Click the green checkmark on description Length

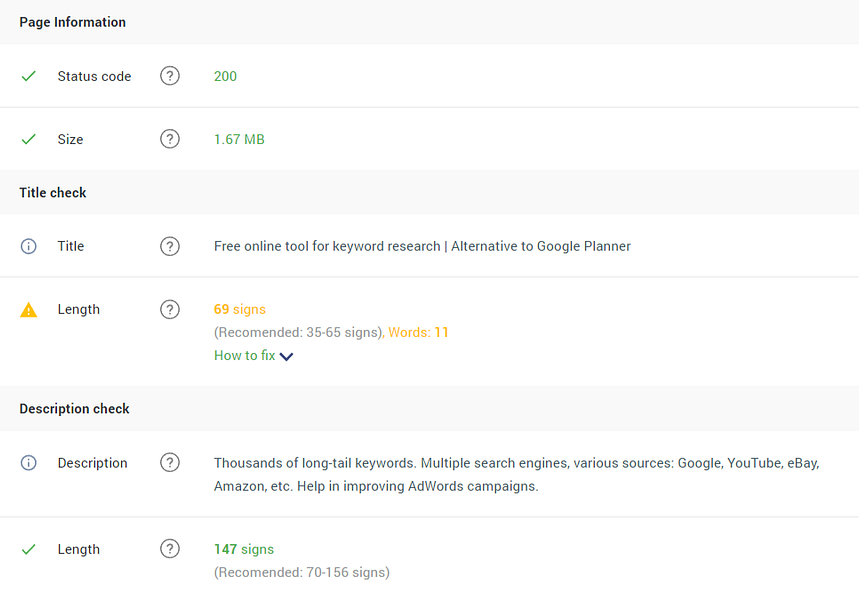[x=28, y=549]
